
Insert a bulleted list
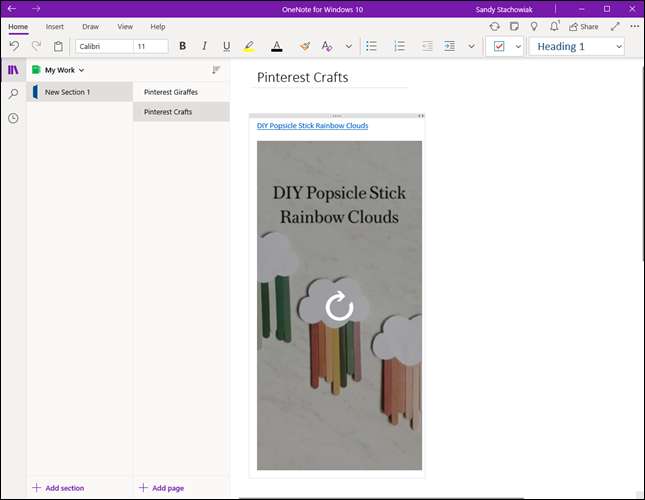(x=371, y=46)
